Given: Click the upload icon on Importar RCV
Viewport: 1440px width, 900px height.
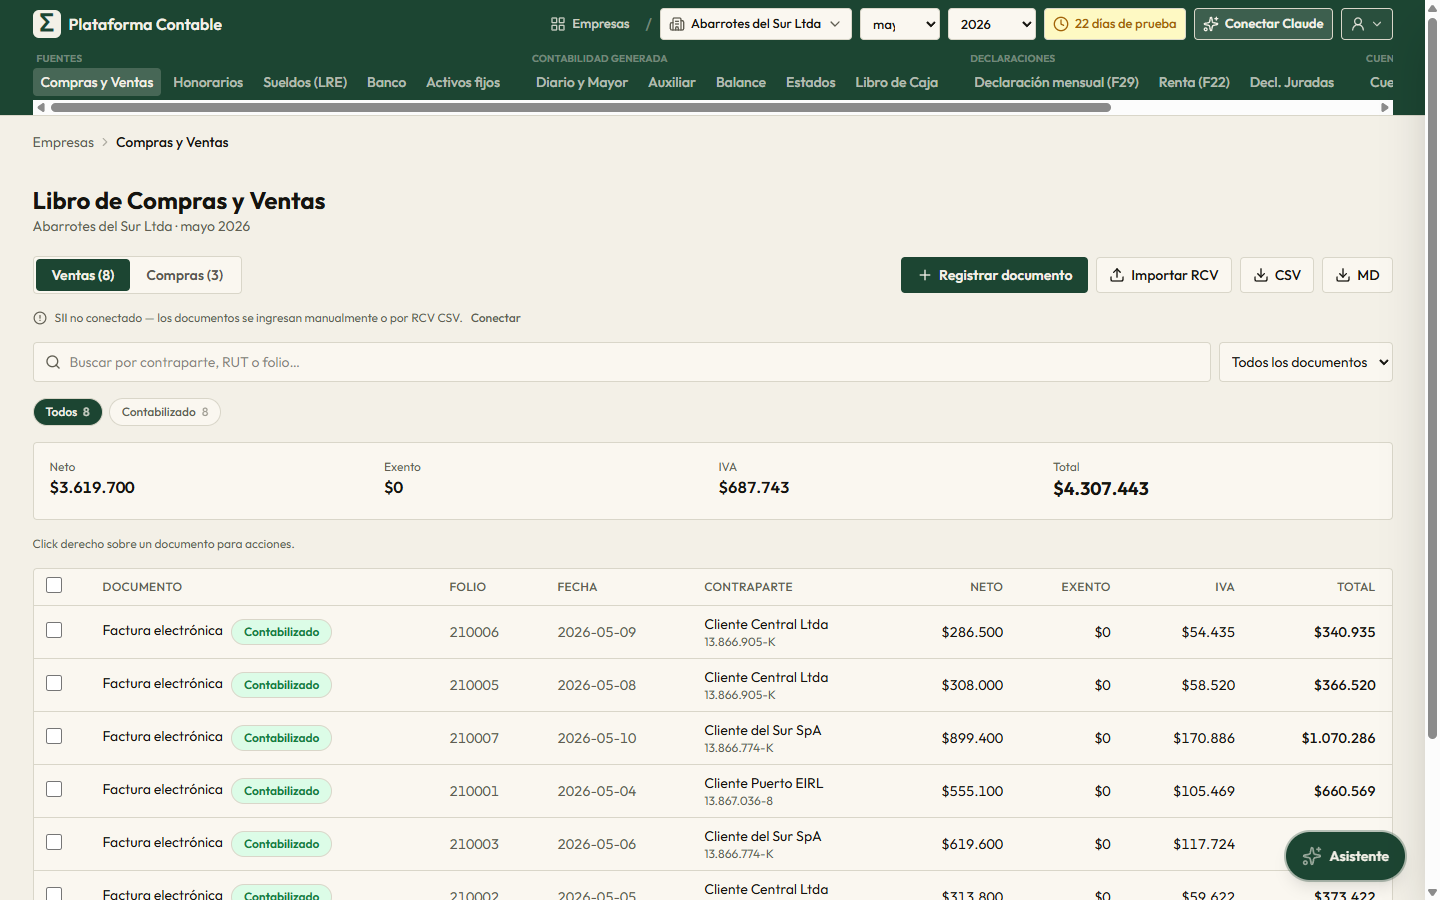Looking at the screenshot, I should 1117,275.
